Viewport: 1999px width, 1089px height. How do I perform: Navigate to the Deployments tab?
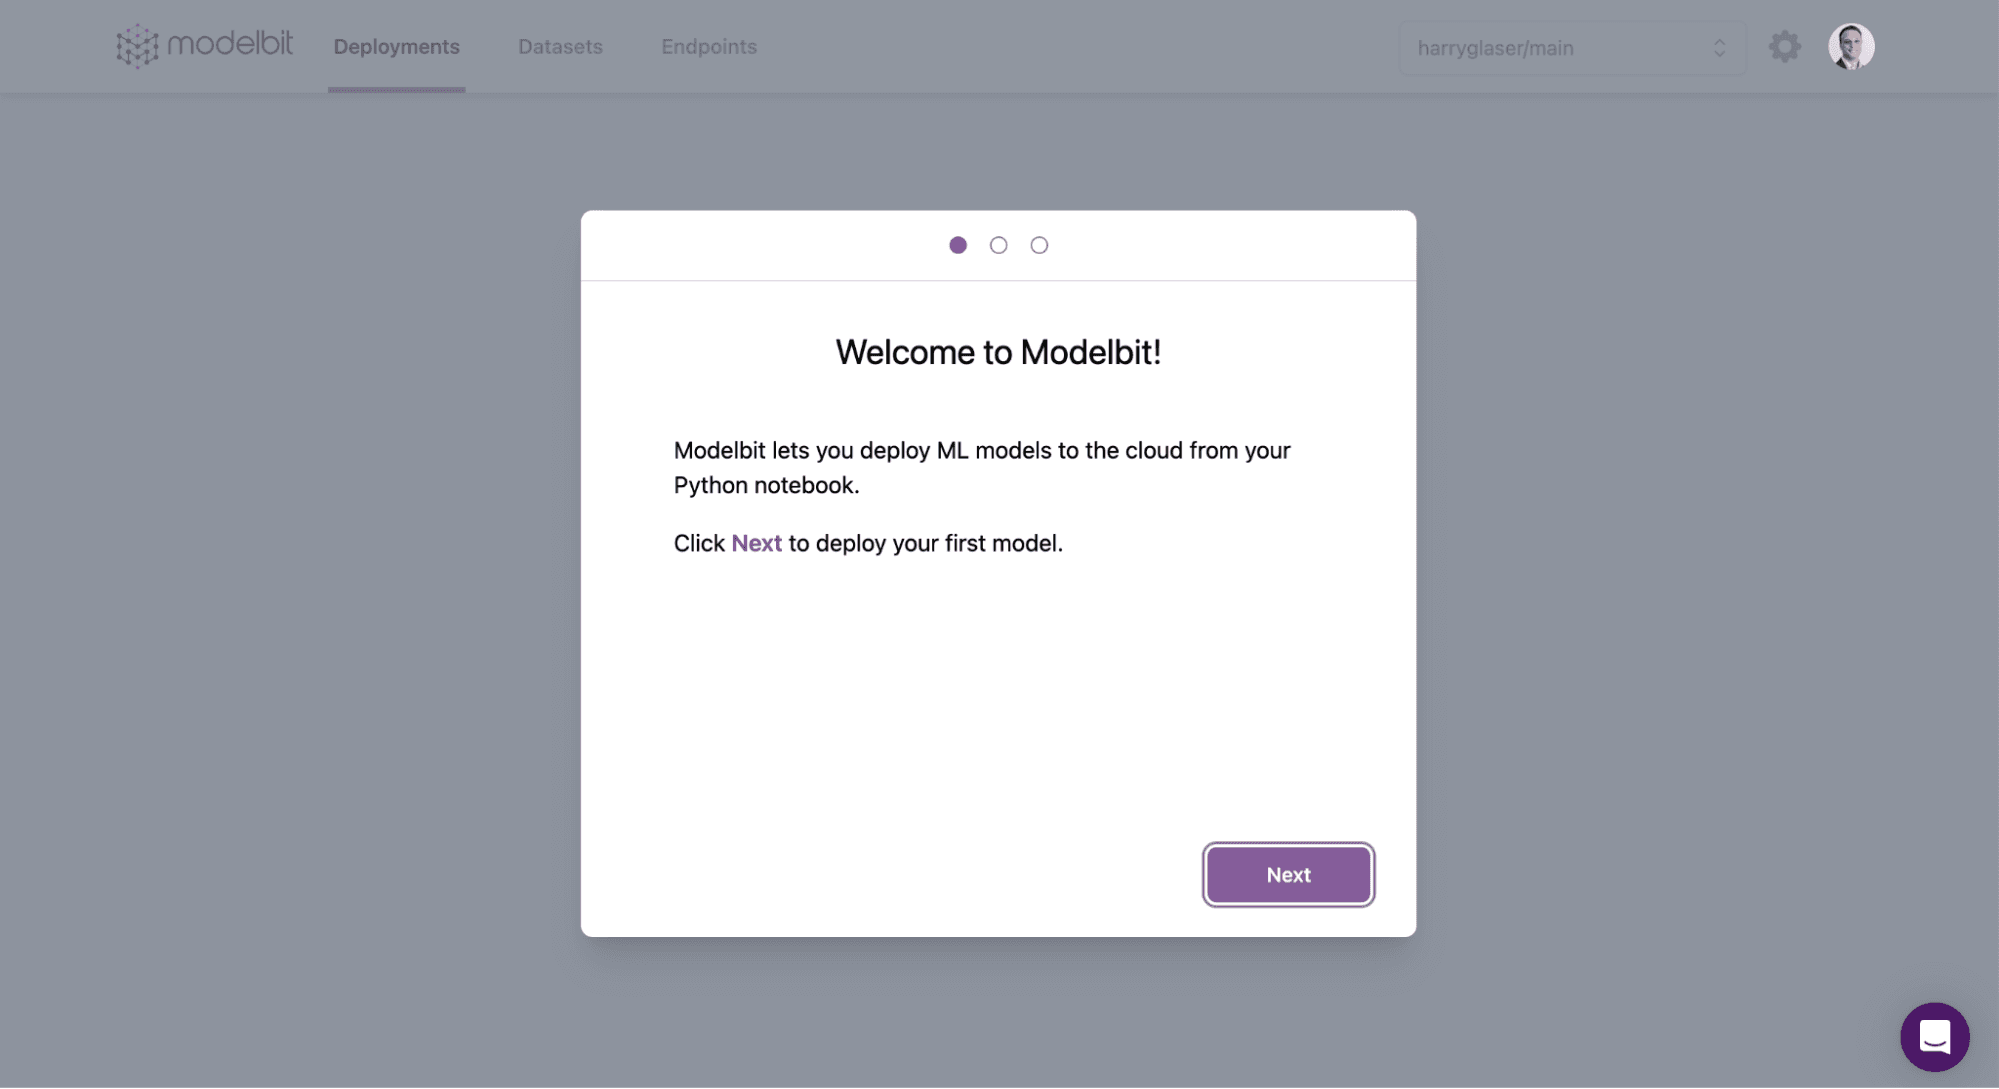396,46
